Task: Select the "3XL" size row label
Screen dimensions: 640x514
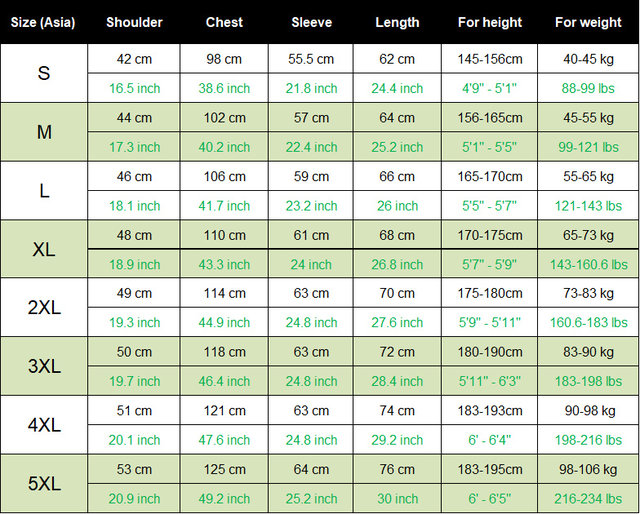Action: click(x=44, y=366)
